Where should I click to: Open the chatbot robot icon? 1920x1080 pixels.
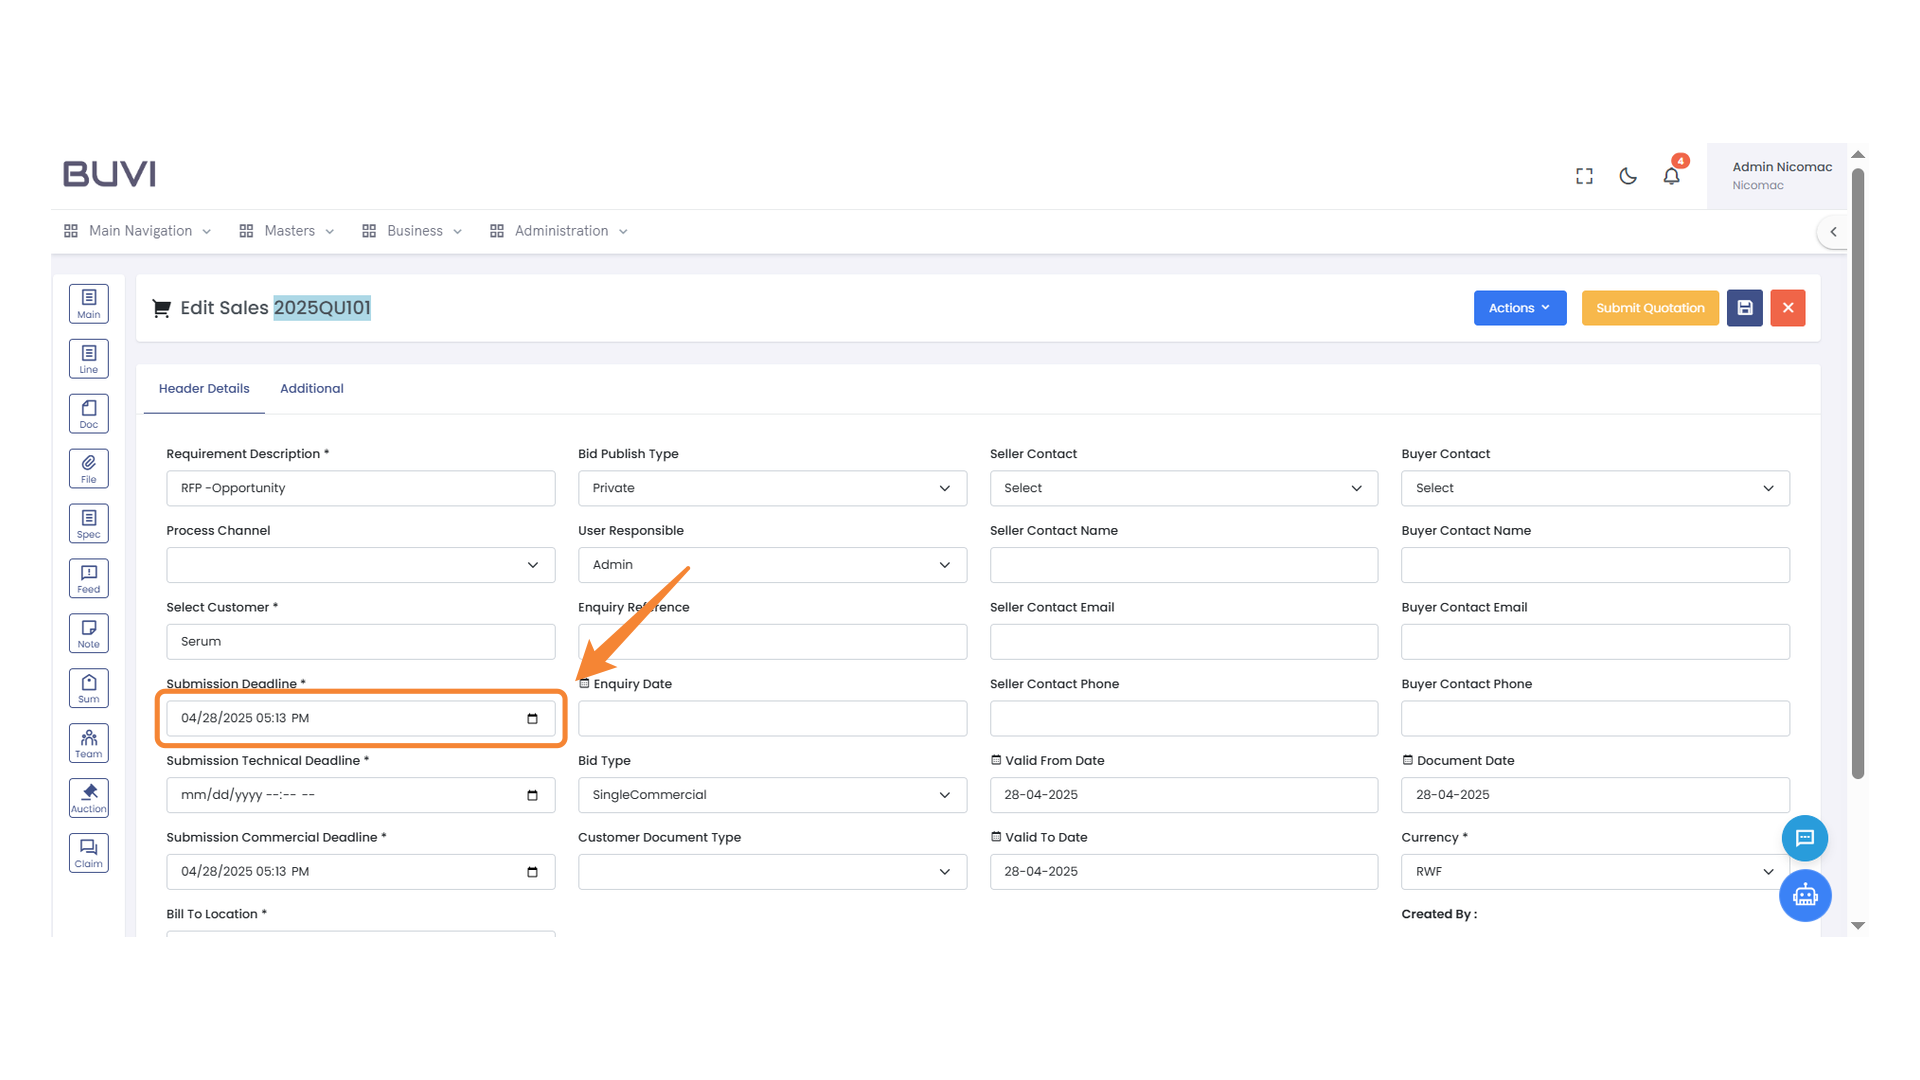pyautogui.click(x=1804, y=895)
